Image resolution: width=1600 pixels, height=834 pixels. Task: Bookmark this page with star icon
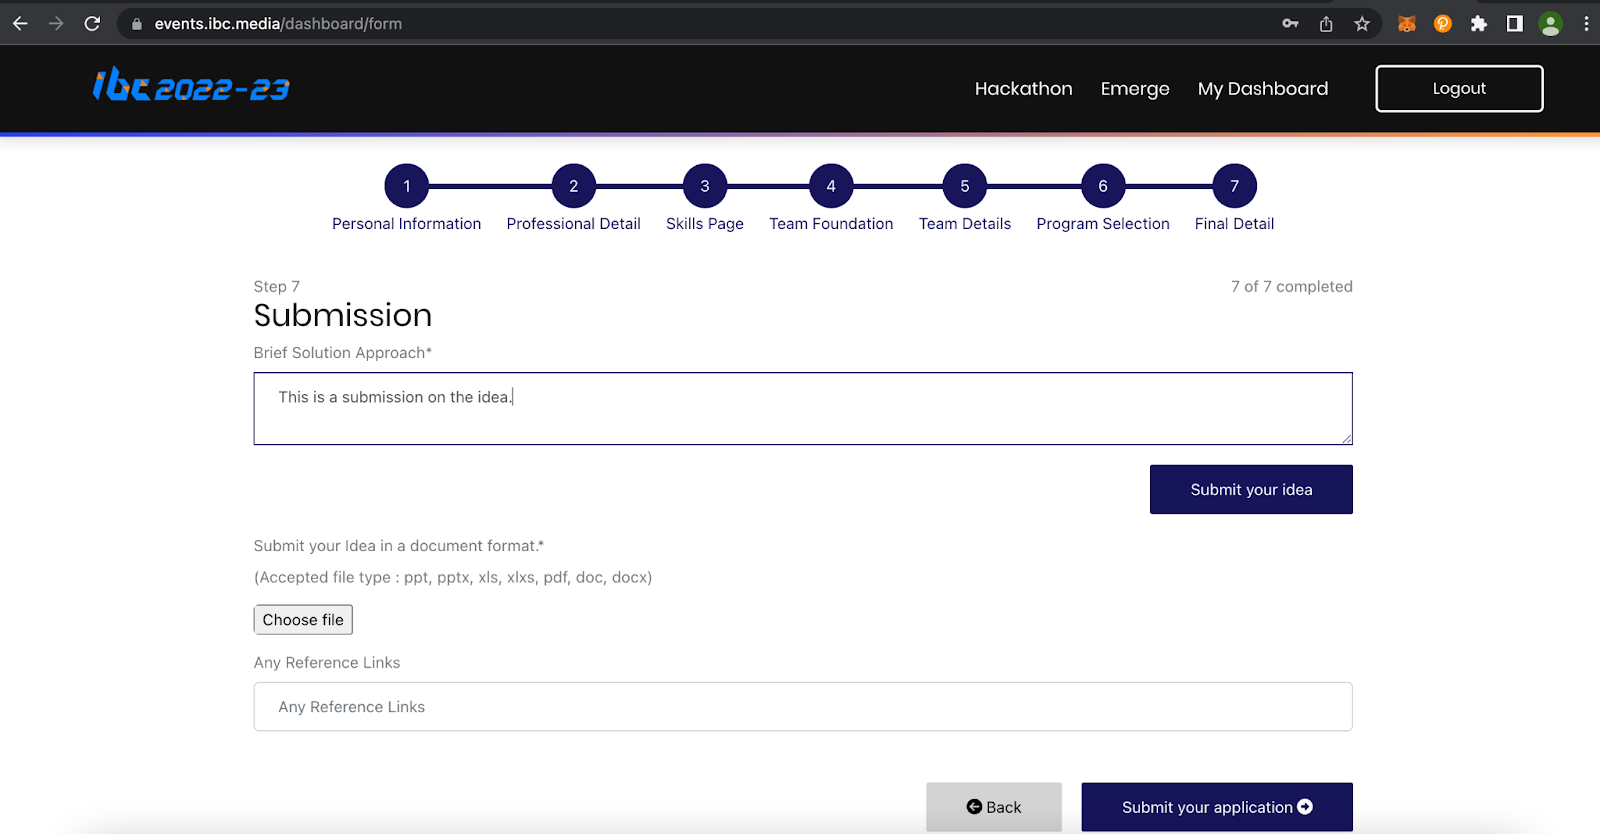[1362, 23]
